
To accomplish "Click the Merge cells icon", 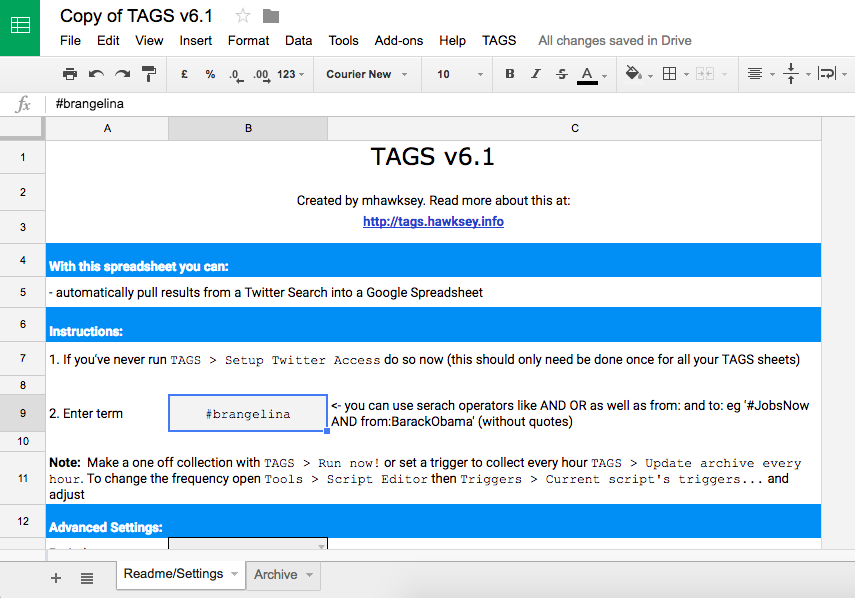I will (x=705, y=74).
